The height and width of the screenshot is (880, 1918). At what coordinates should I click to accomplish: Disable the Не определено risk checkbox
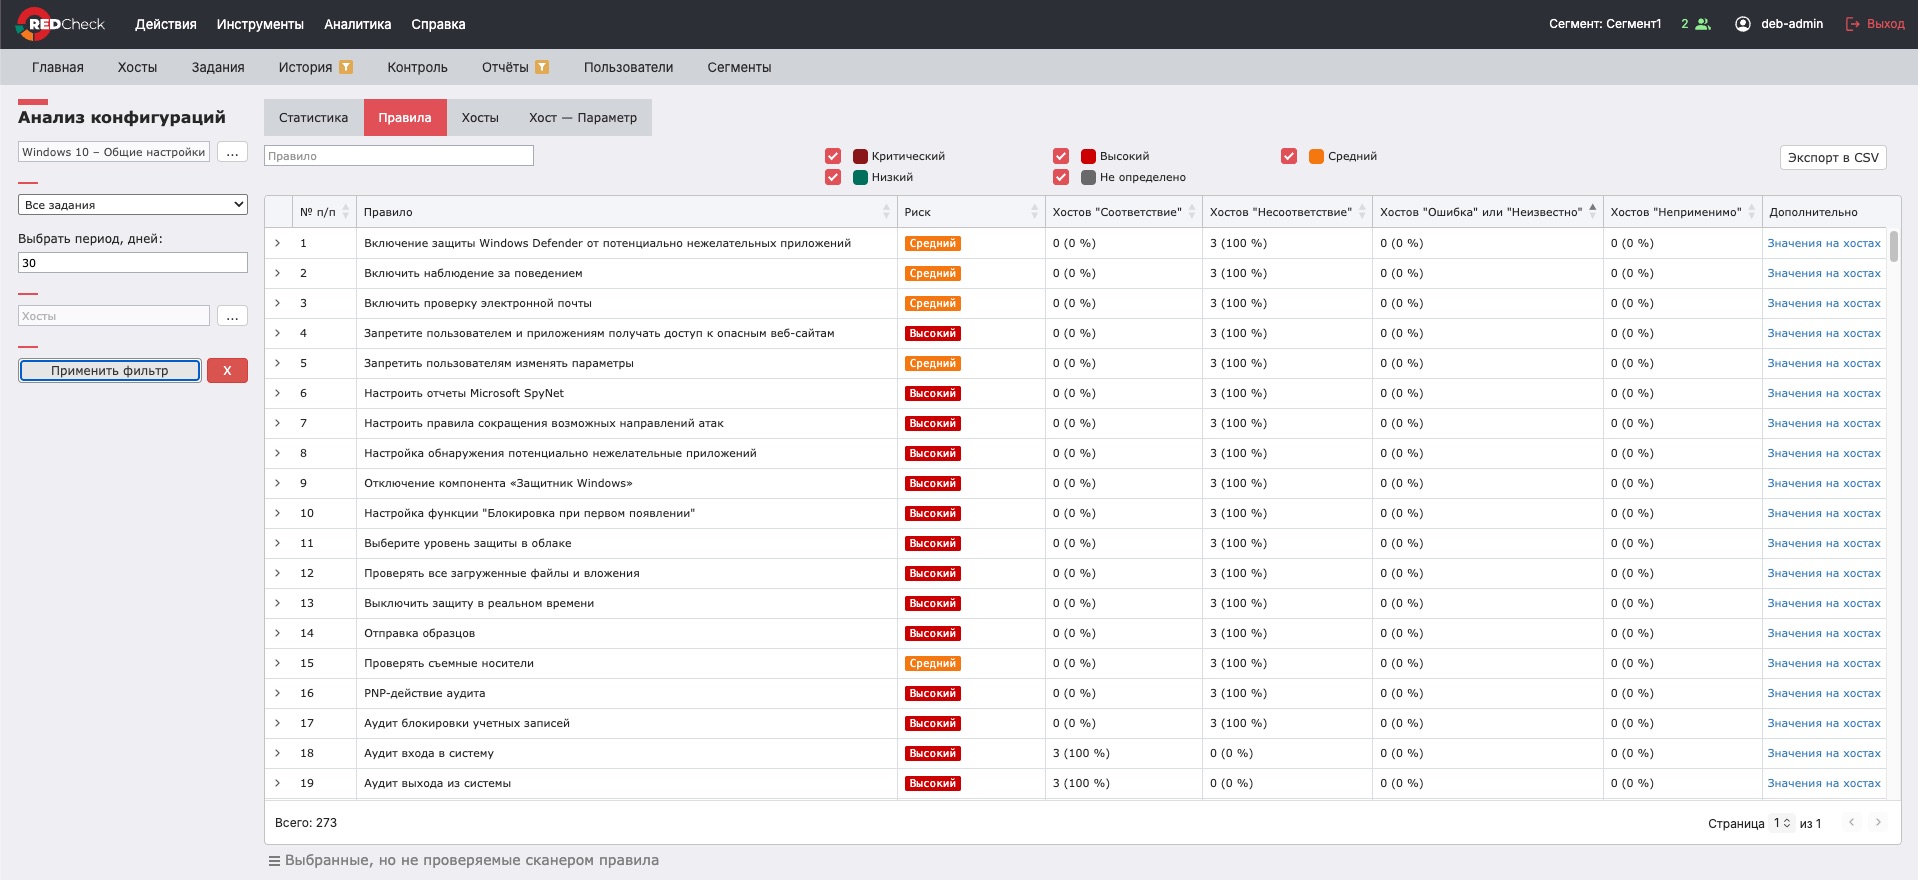pyautogui.click(x=1061, y=177)
